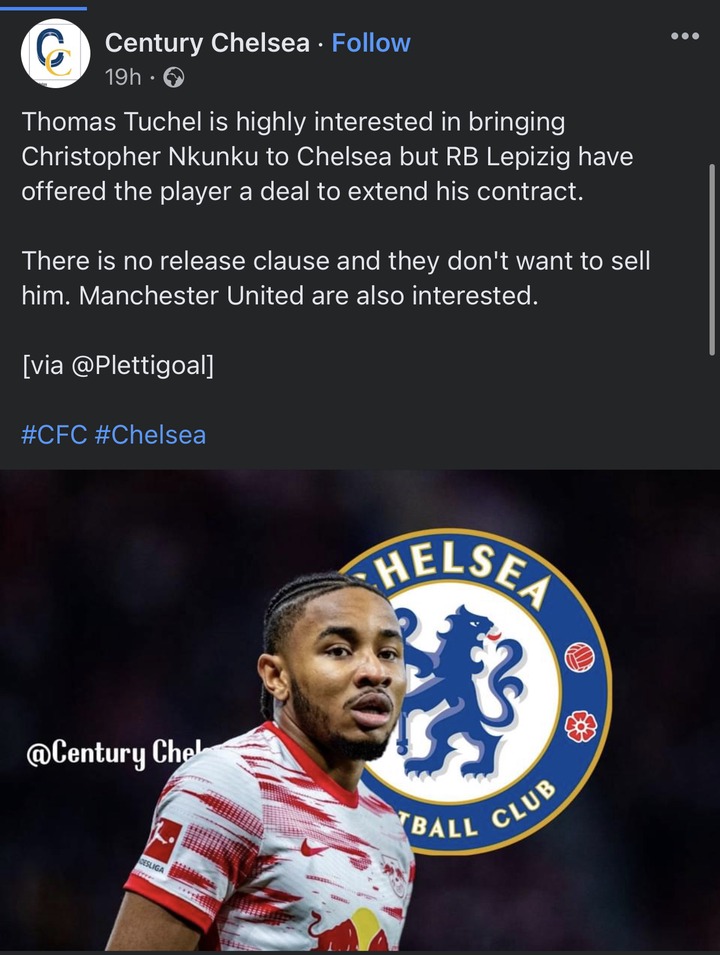Follow the Century Chelsea page
Screen dimensions: 720x955
click(x=371, y=43)
